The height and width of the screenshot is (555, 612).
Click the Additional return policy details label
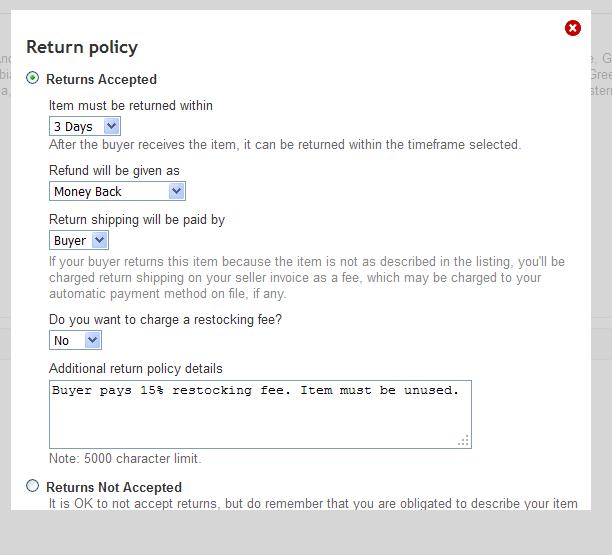click(x=136, y=368)
